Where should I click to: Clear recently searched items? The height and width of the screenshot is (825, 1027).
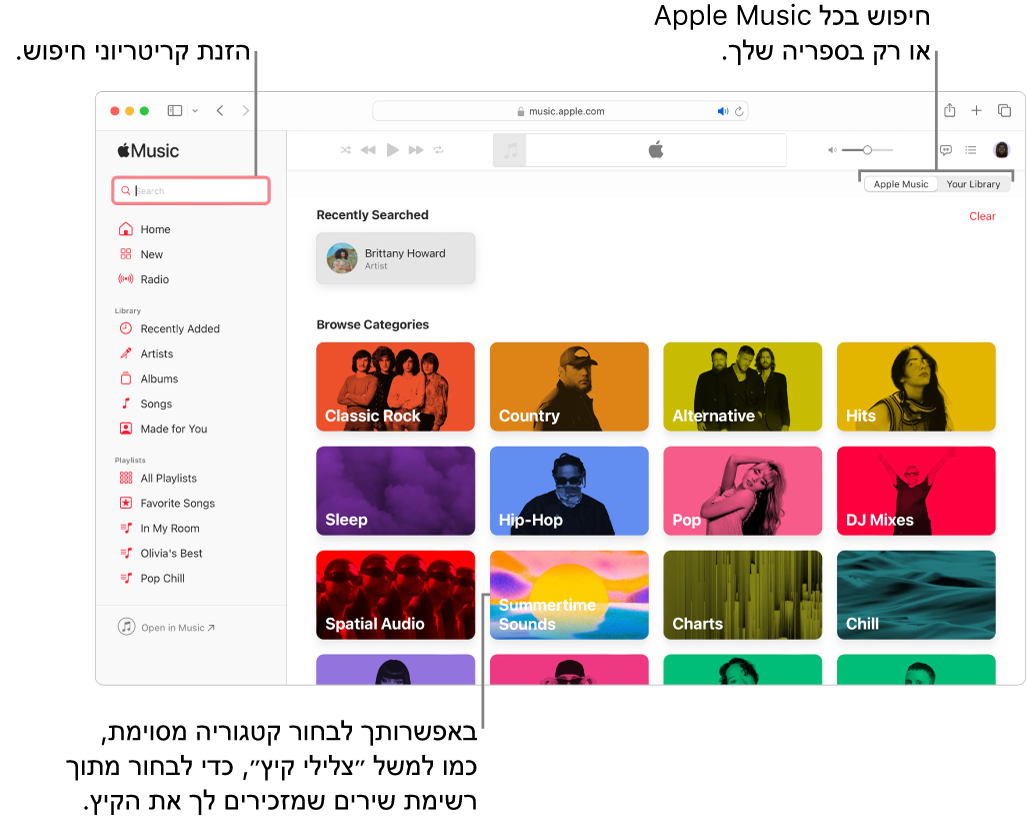[x=982, y=216]
